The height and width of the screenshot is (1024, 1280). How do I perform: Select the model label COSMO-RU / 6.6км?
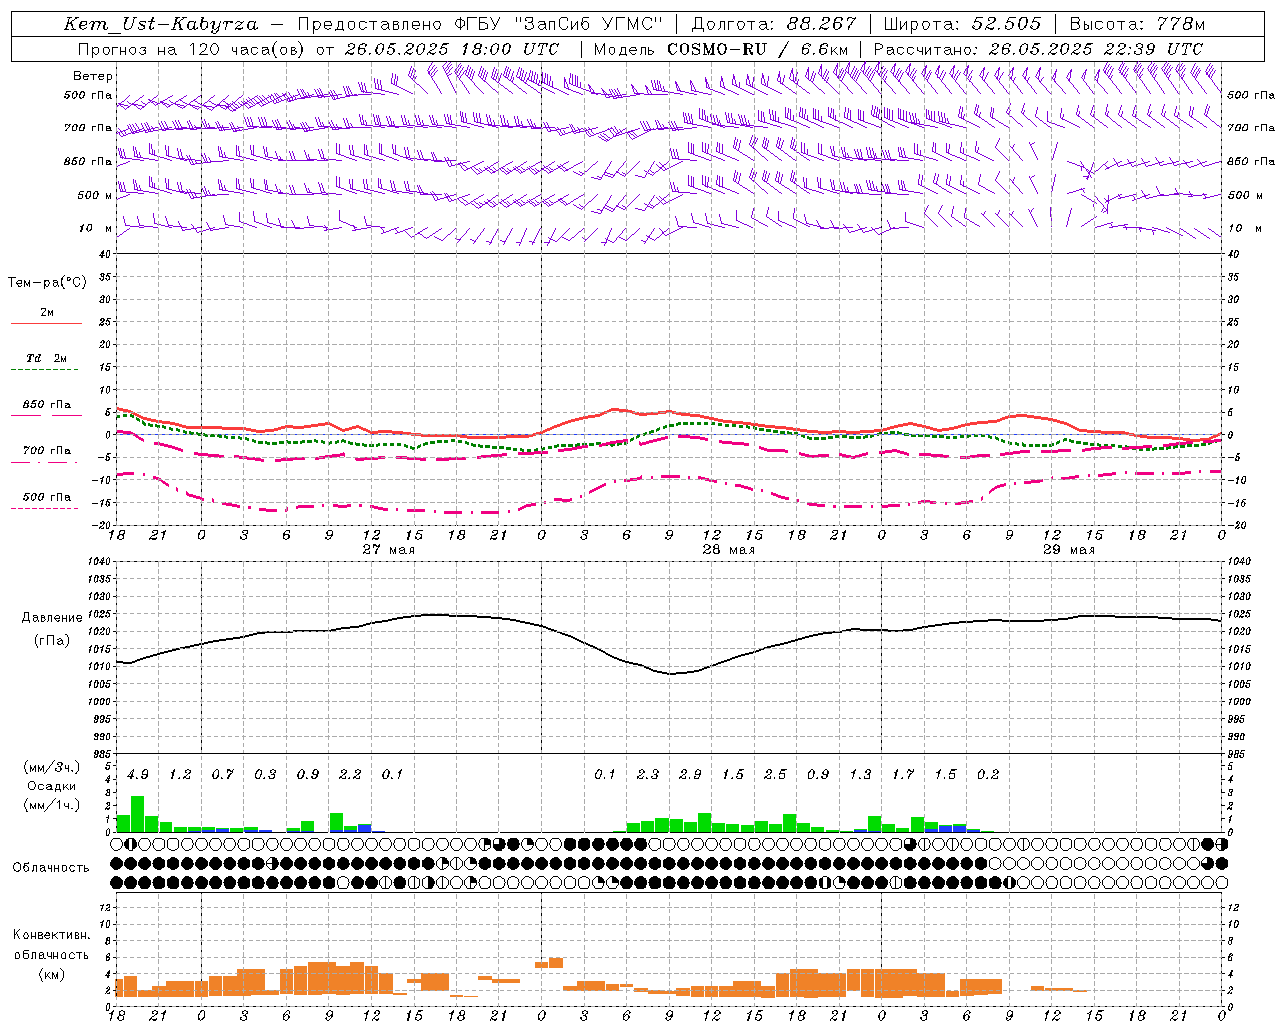click(758, 49)
